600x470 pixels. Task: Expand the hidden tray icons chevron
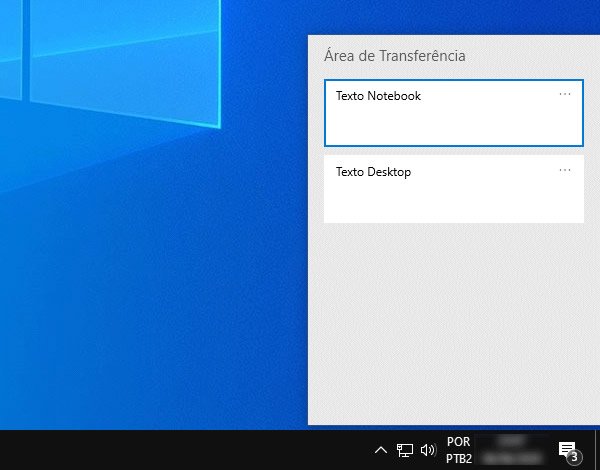point(380,450)
